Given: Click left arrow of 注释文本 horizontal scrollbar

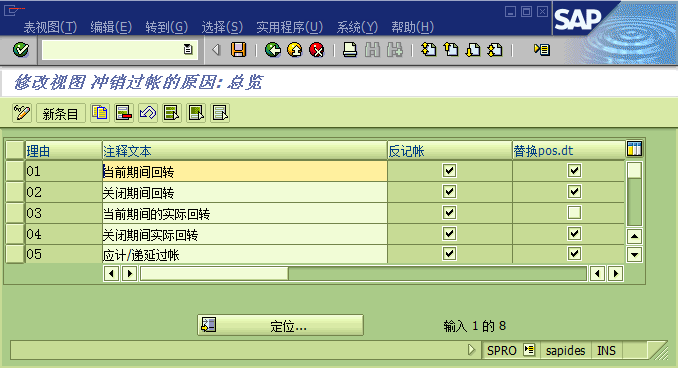Looking at the screenshot, I should [112, 273].
